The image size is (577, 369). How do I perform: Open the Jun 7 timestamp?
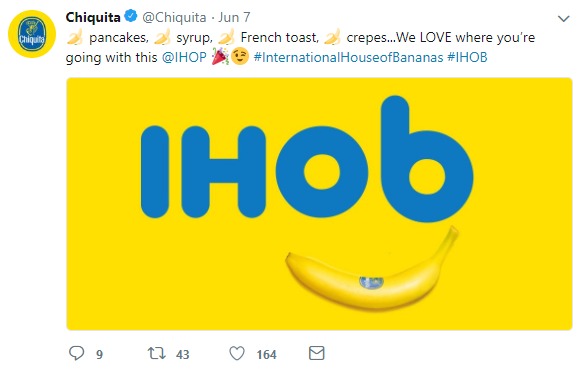pyautogui.click(x=234, y=17)
